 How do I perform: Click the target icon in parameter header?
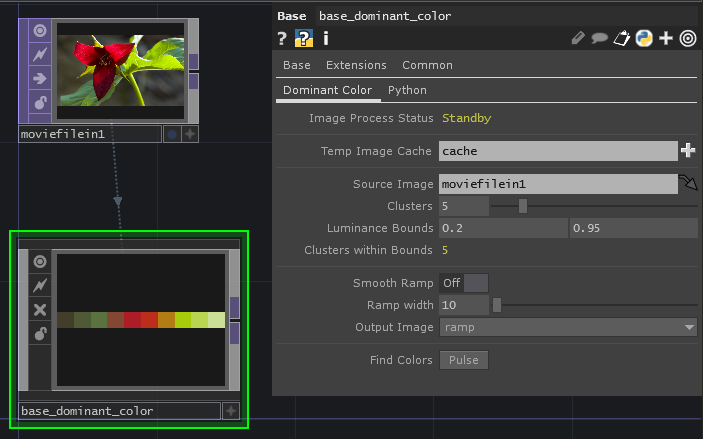688,39
